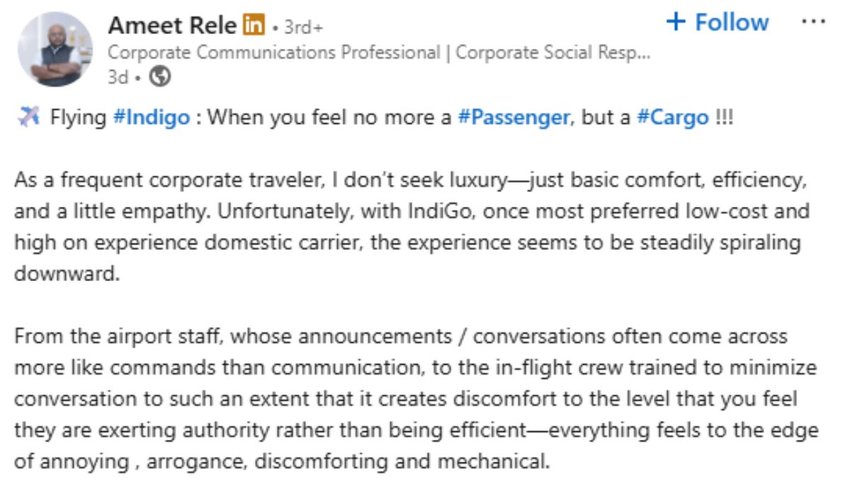Click the 3d post timestamp
The height and width of the screenshot is (478, 850).
click(118, 76)
